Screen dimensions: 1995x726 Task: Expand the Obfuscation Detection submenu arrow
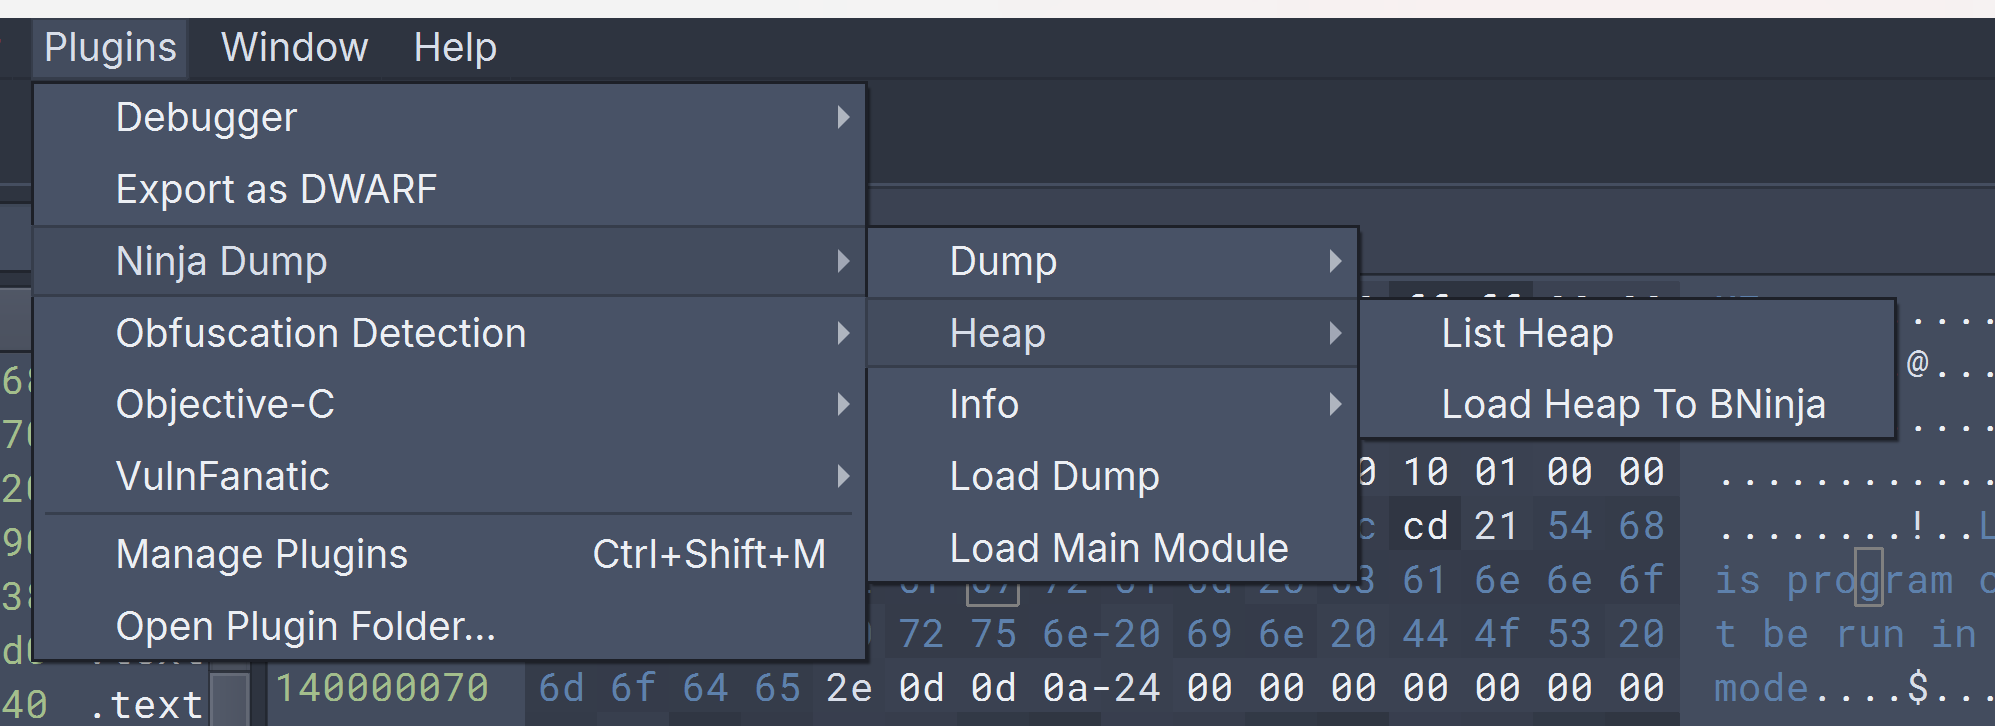(843, 333)
